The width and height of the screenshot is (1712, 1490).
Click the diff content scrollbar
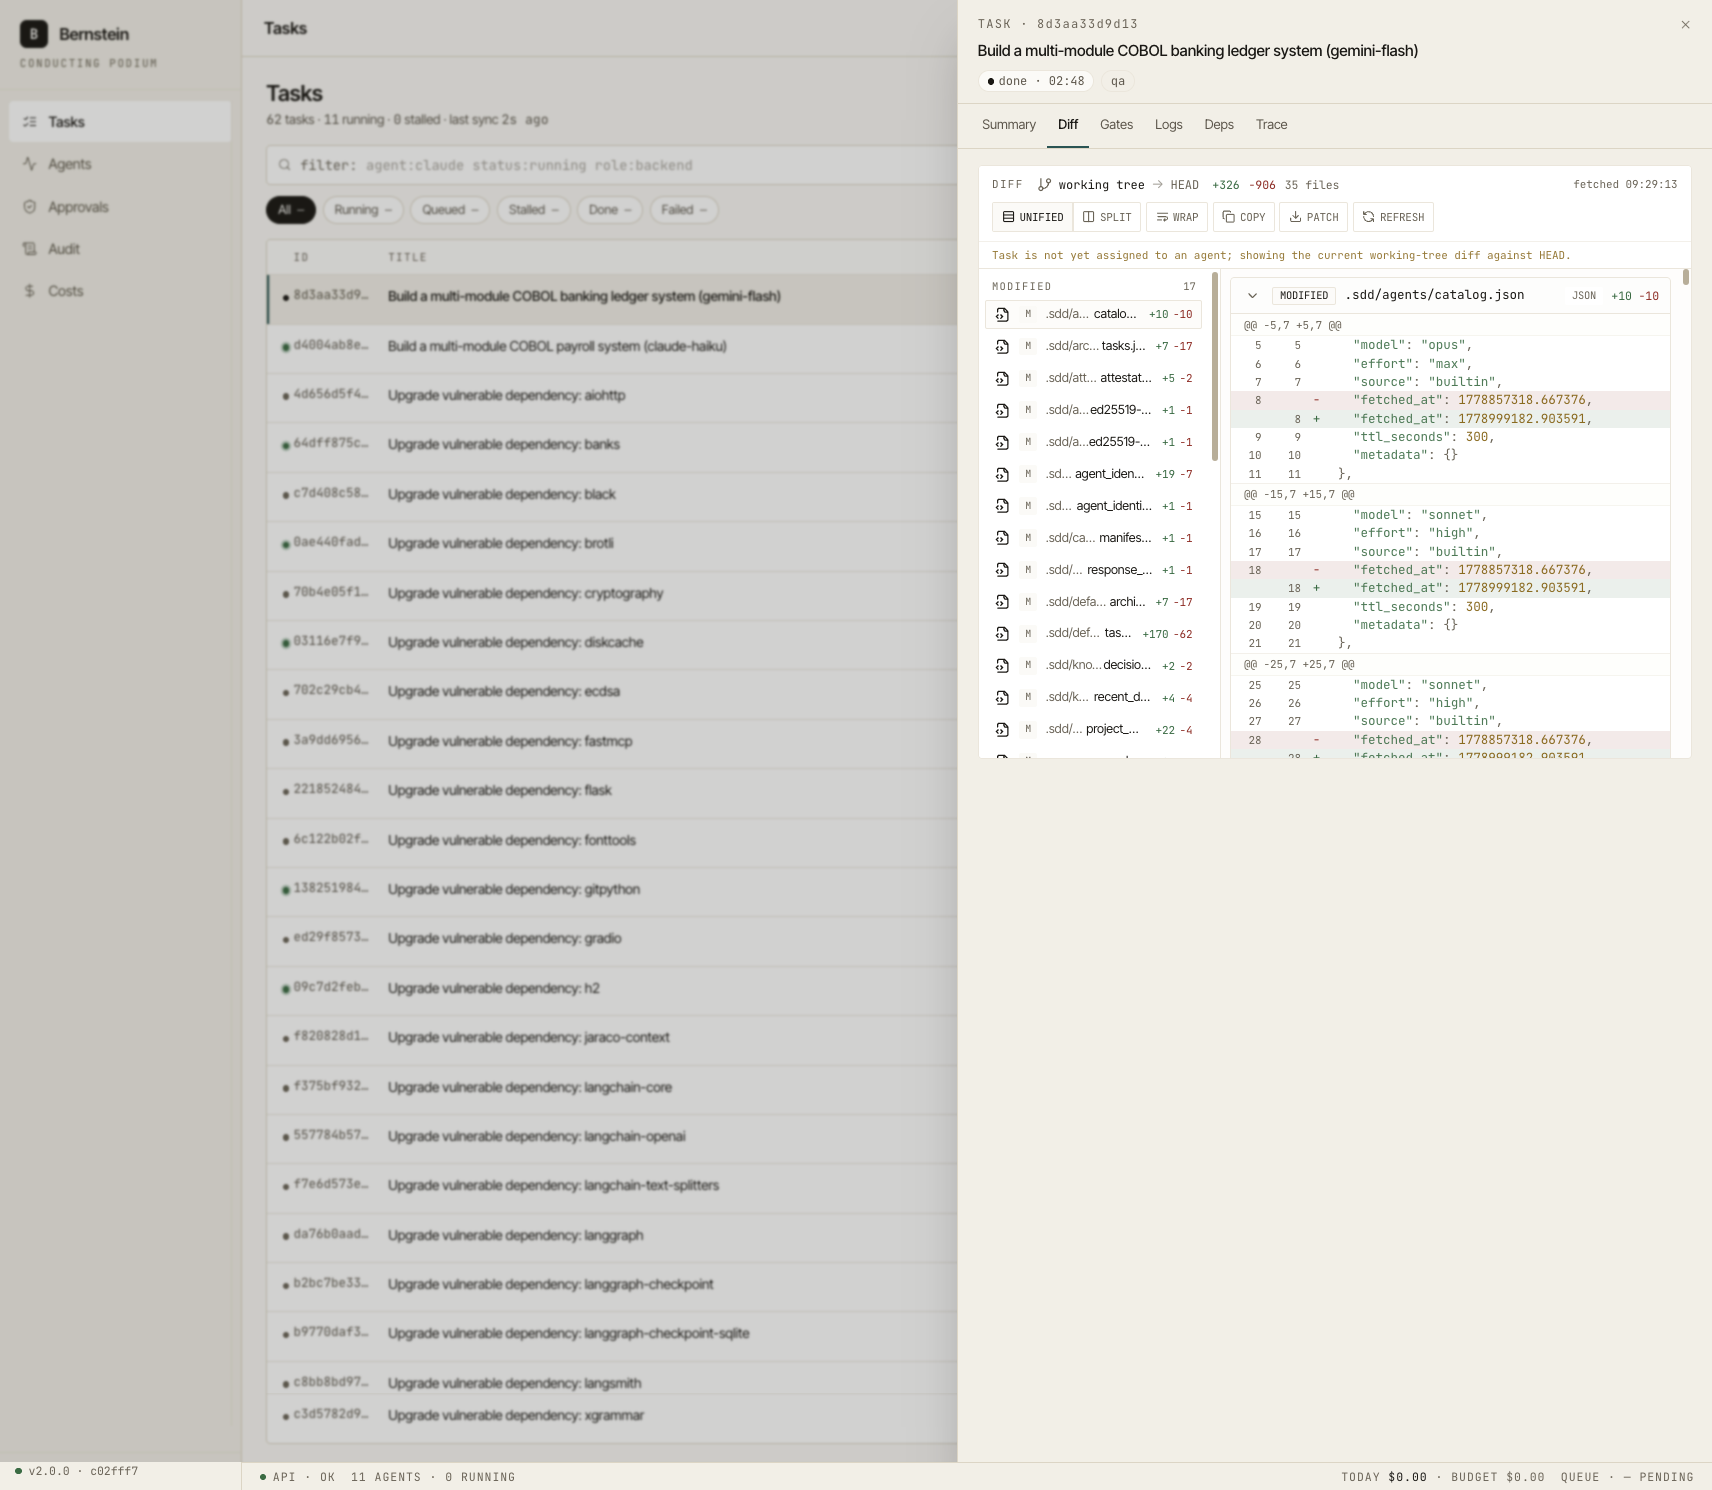1686,277
